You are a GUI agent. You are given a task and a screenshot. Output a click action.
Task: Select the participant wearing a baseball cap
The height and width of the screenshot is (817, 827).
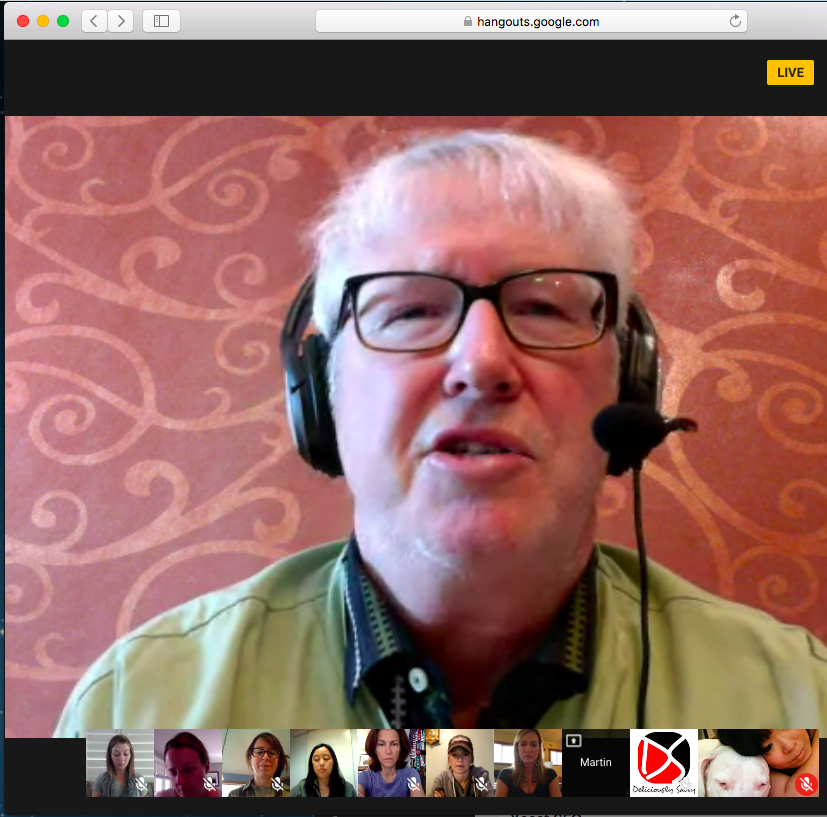click(x=459, y=763)
